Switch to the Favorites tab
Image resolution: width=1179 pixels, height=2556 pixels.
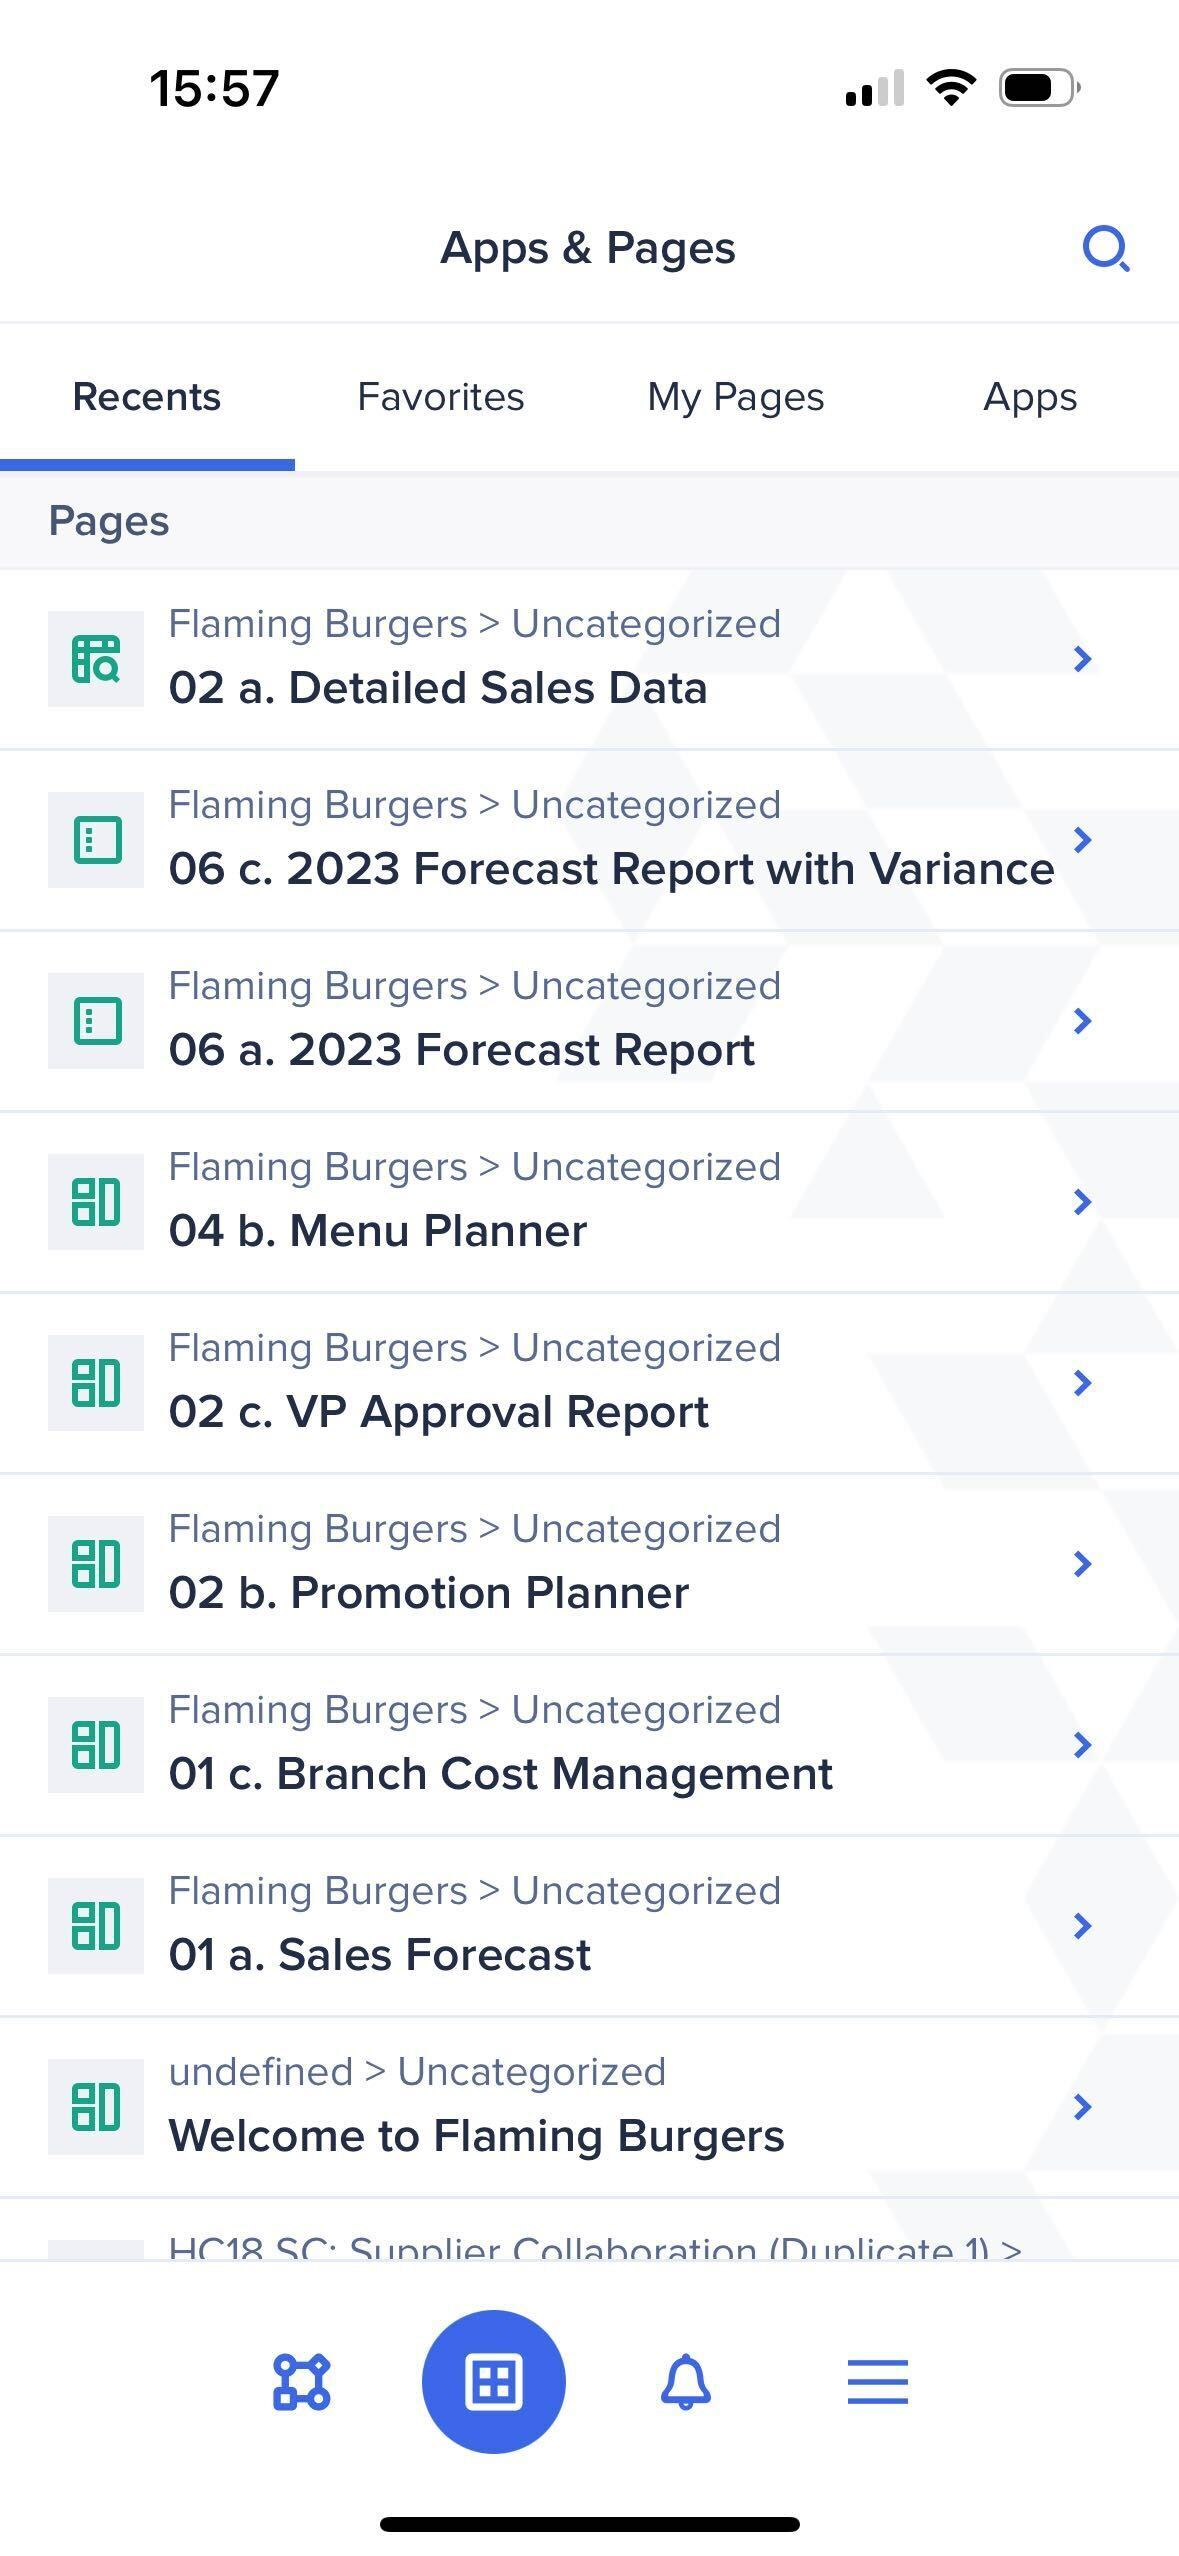pyautogui.click(x=440, y=396)
